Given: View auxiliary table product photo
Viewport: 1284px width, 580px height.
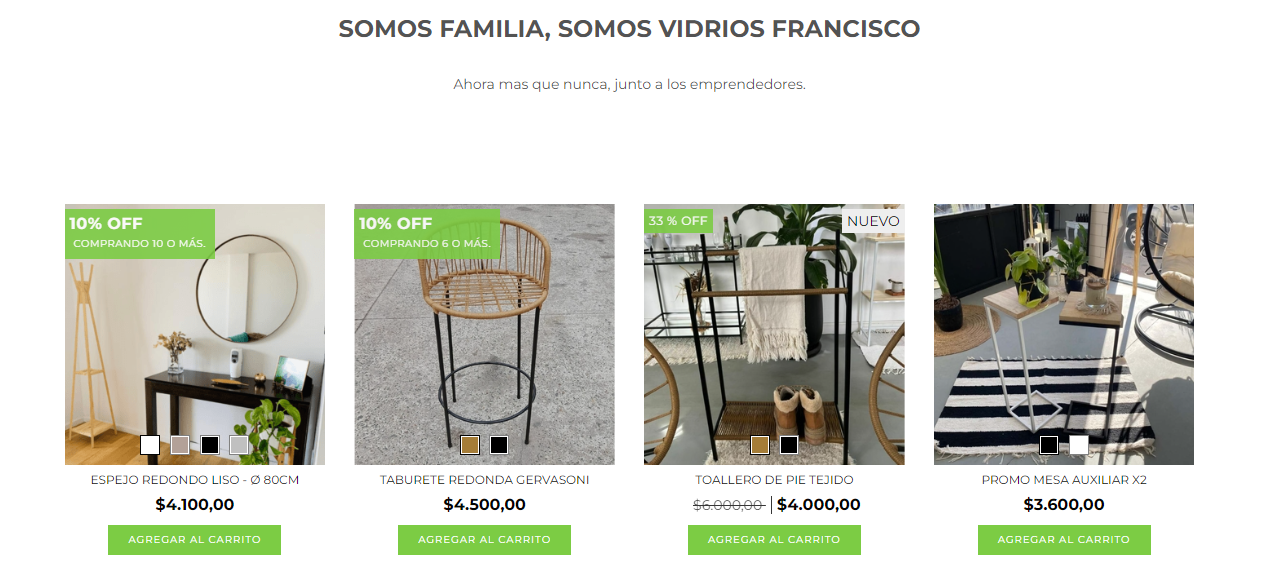Looking at the screenshot, I should point(1064,335).
